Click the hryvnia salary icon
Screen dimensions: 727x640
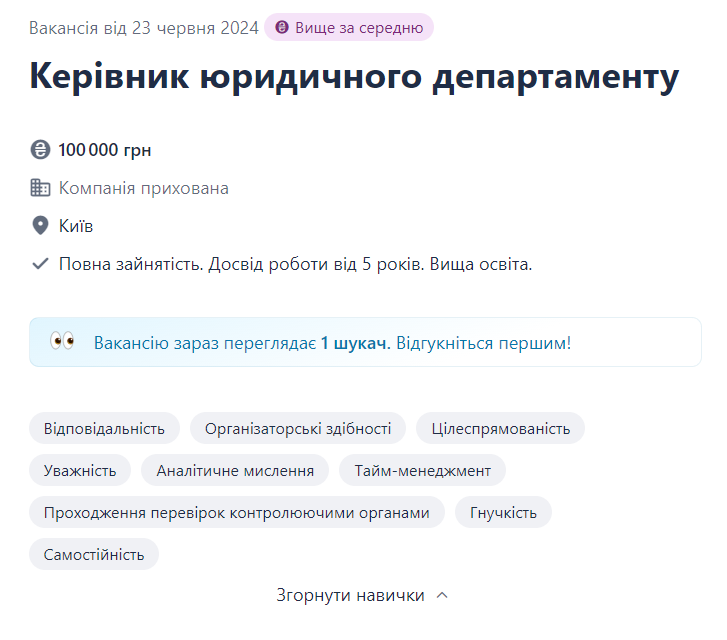pos(40,151)
